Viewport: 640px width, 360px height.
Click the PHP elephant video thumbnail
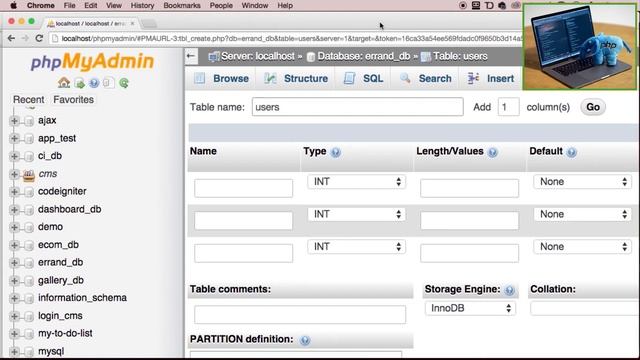(580, 47)
